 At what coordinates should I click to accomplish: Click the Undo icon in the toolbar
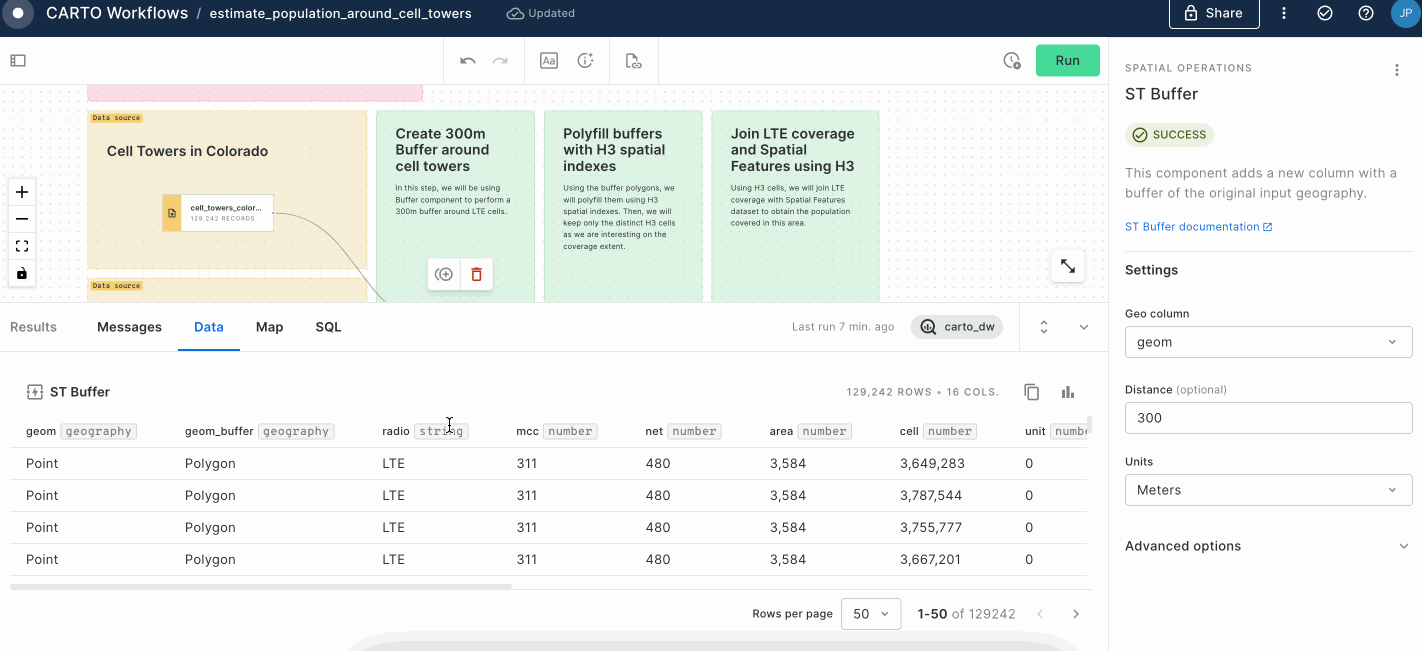pos(466,60)
